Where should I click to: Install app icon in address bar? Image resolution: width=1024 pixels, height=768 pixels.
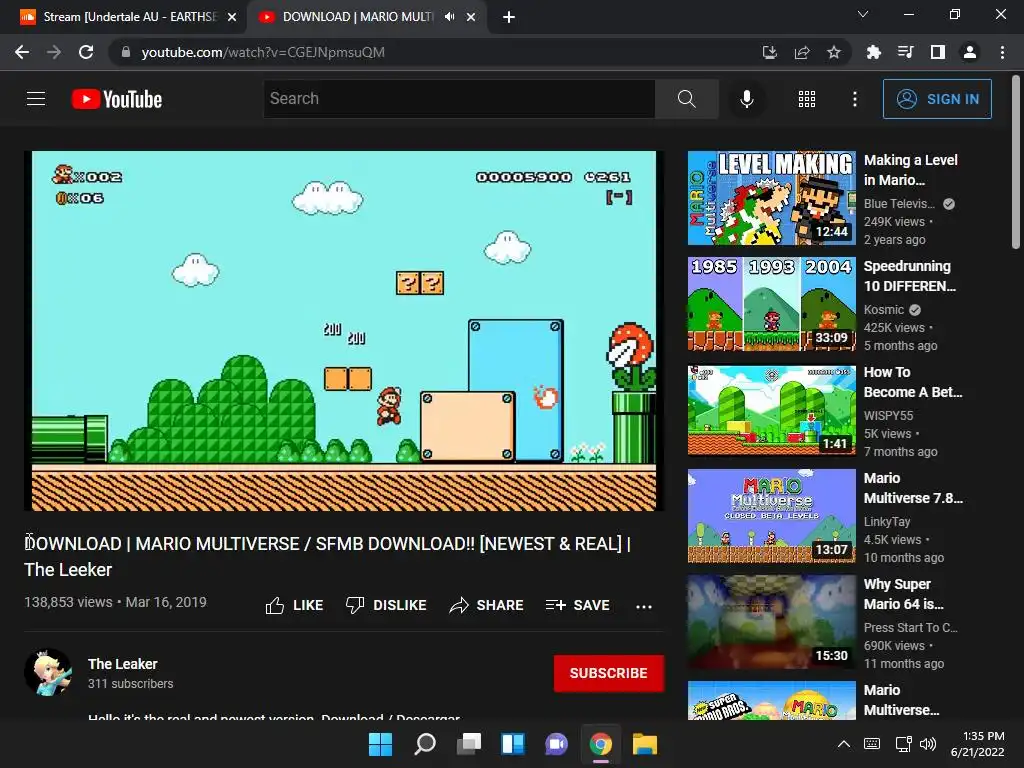(769, 52)
